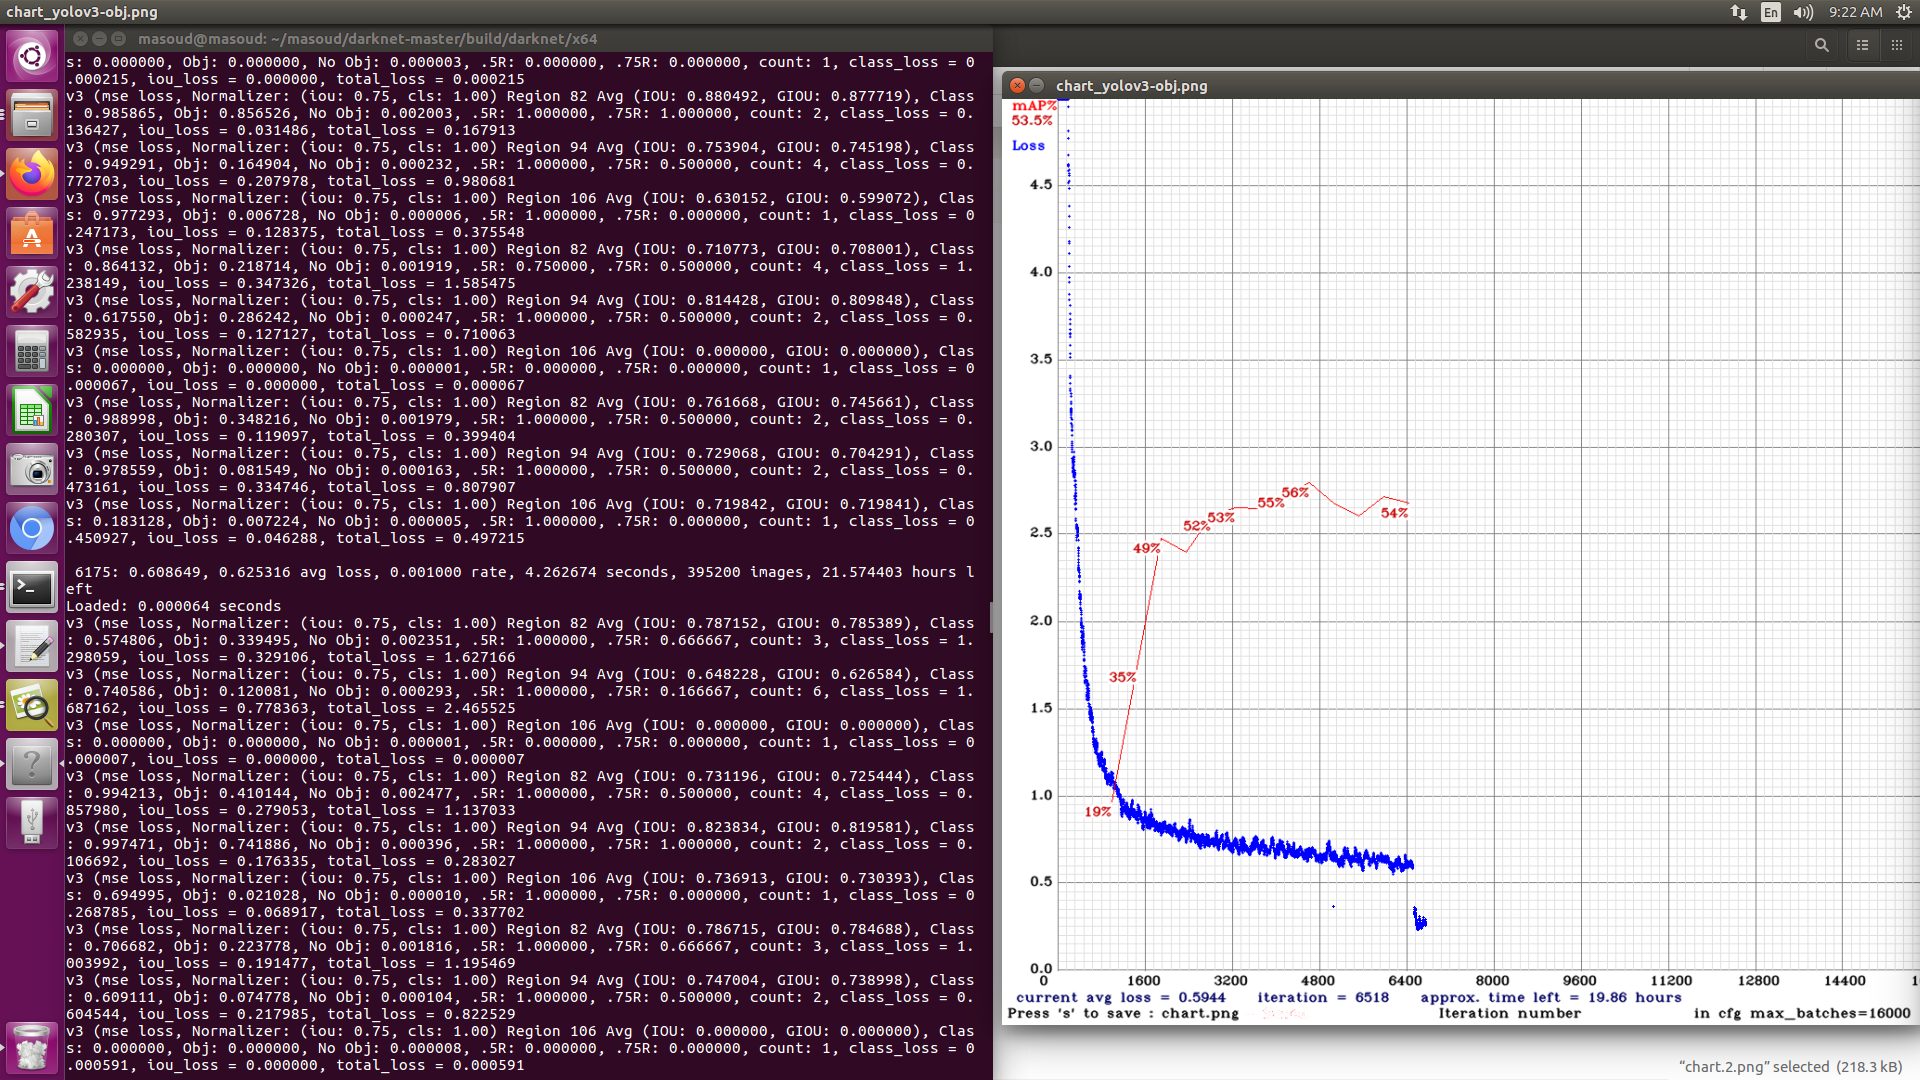Switch file manager to grid view
1920x1080 pixels.
pyautogui.click(x=1897, y=45)
